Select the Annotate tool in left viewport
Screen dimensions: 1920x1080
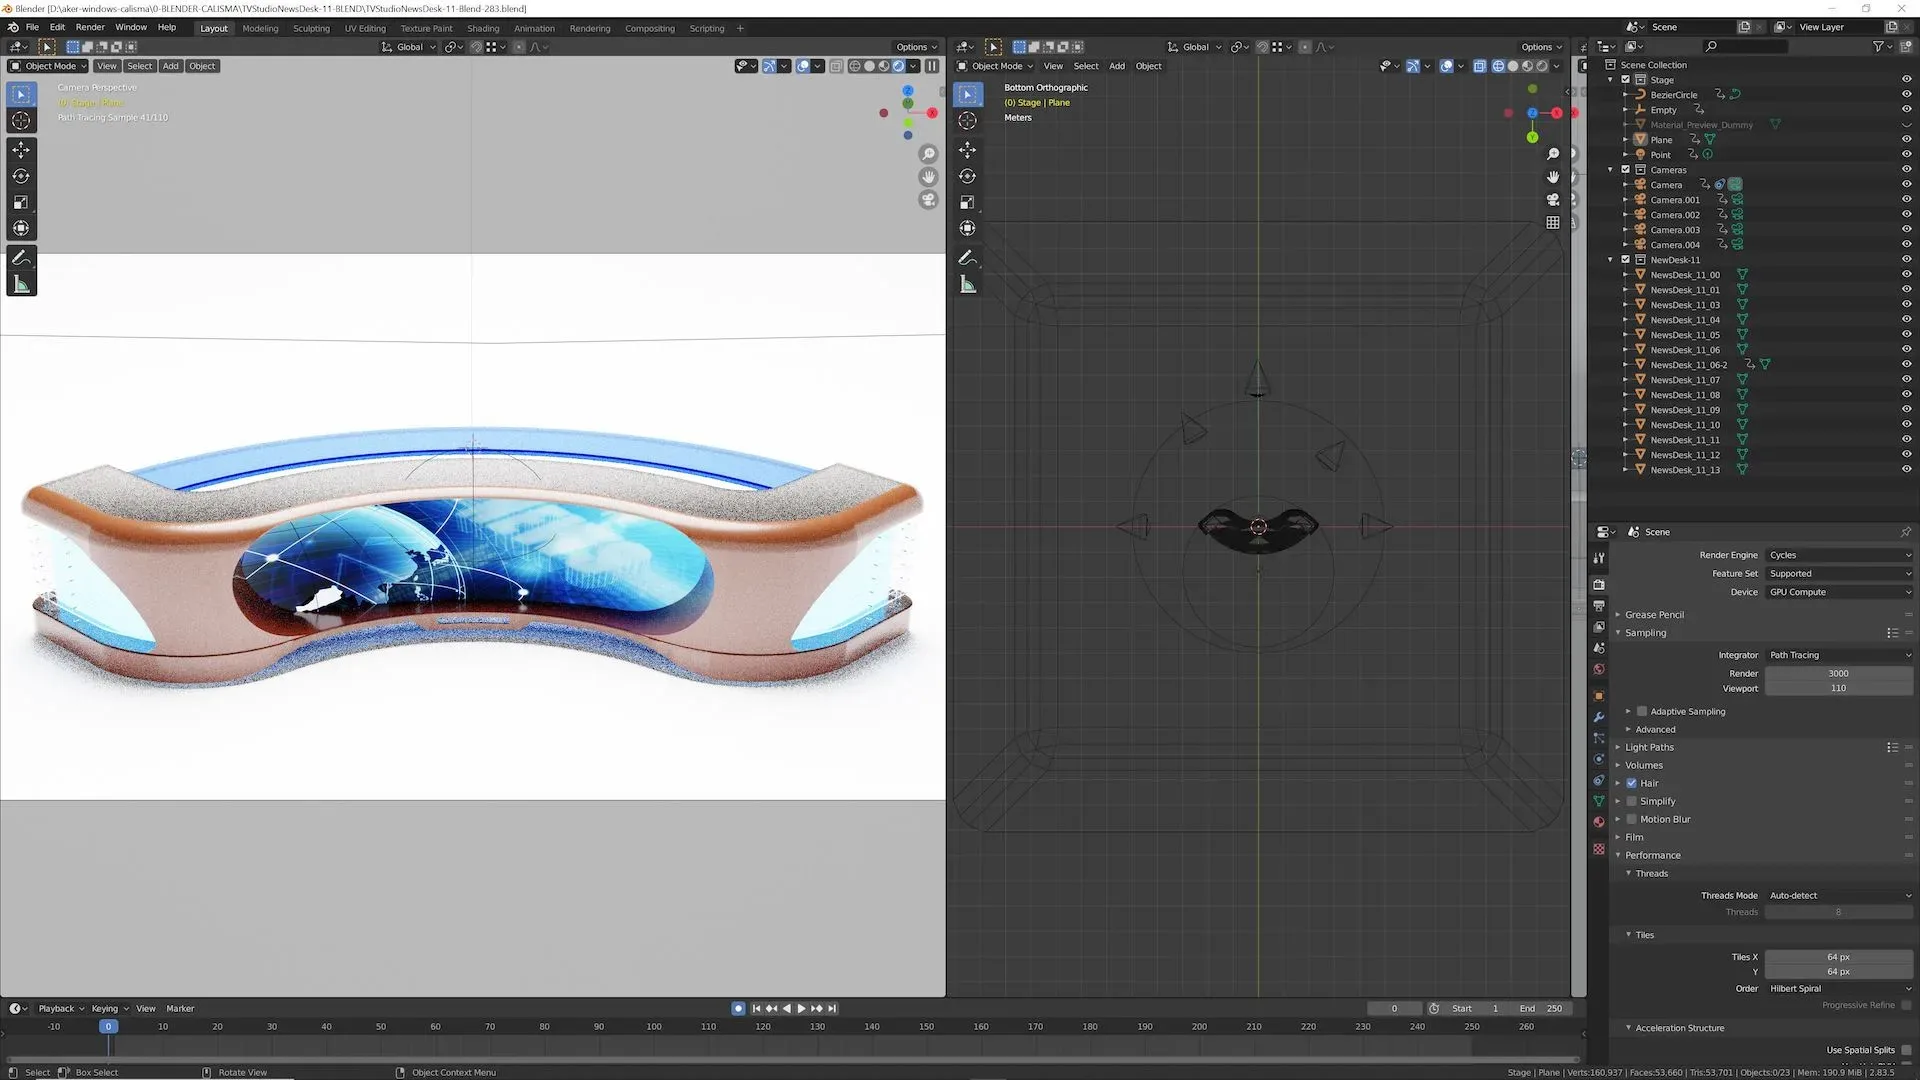click(21, 258)
